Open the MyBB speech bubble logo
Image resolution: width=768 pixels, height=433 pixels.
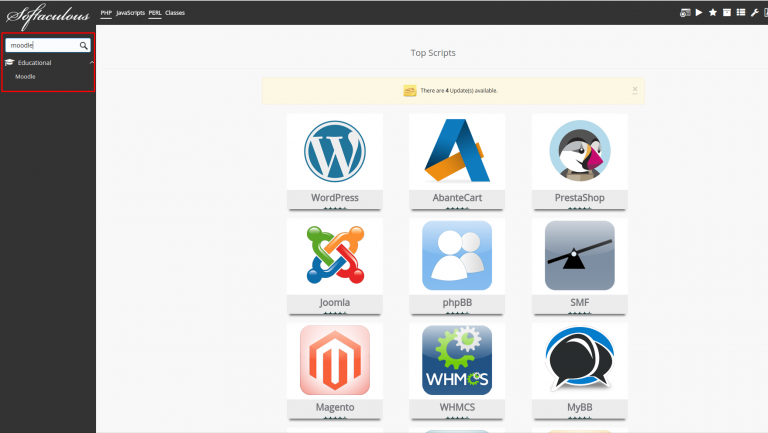click(579, 360)
